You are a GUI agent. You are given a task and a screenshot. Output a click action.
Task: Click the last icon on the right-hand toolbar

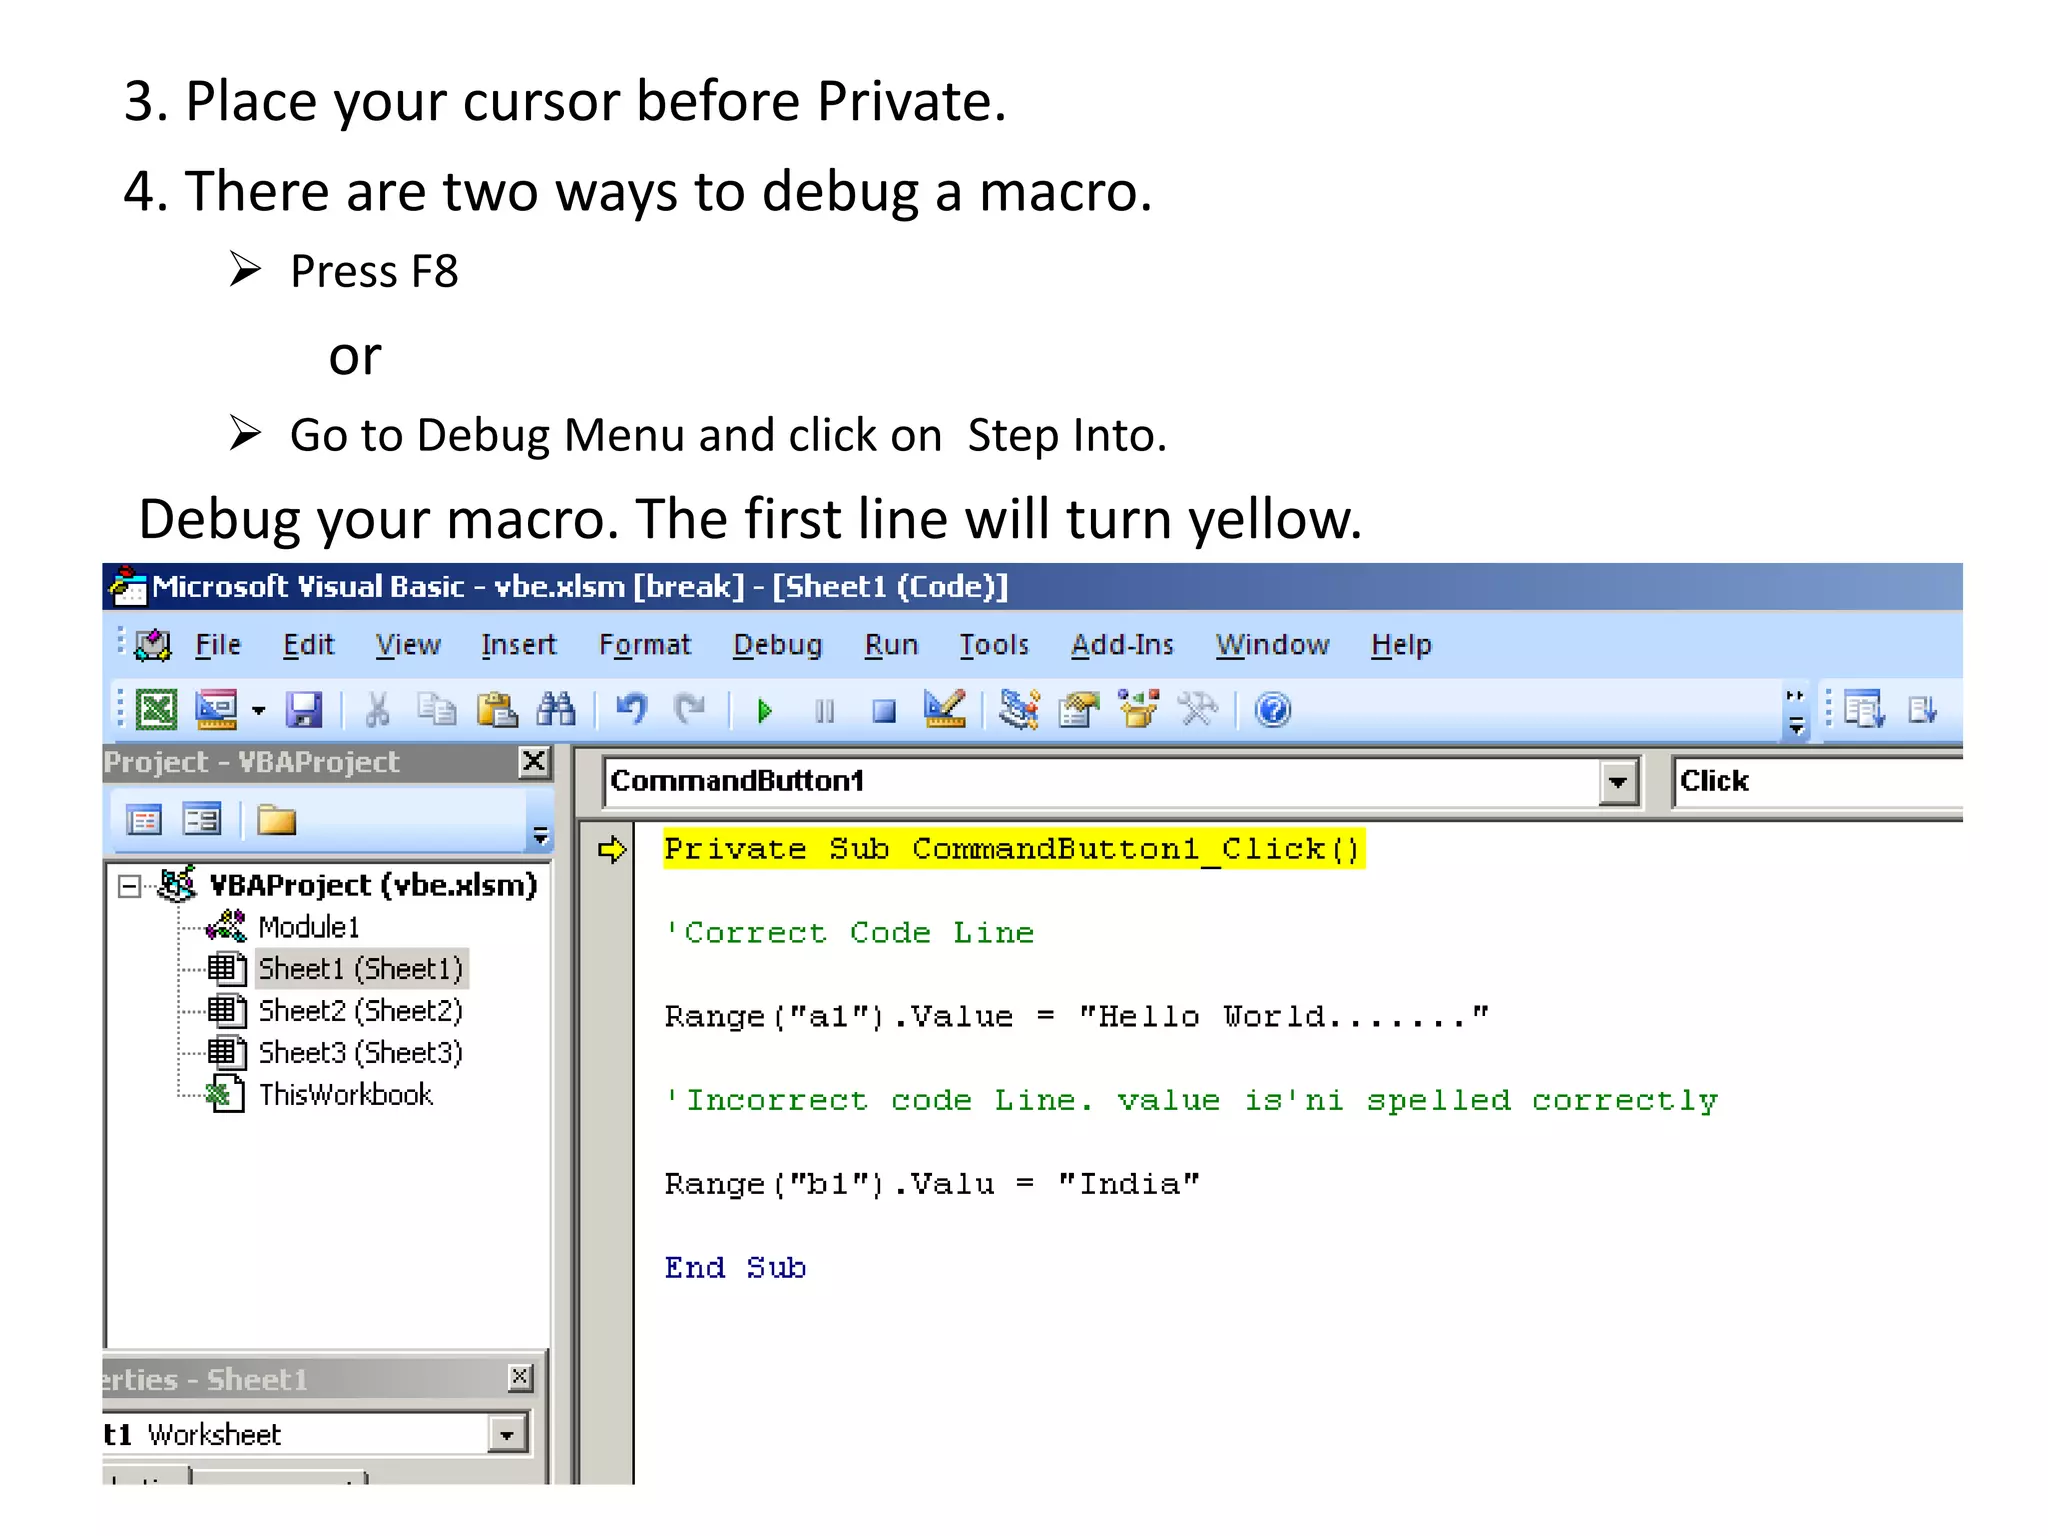click(1923, 710)
